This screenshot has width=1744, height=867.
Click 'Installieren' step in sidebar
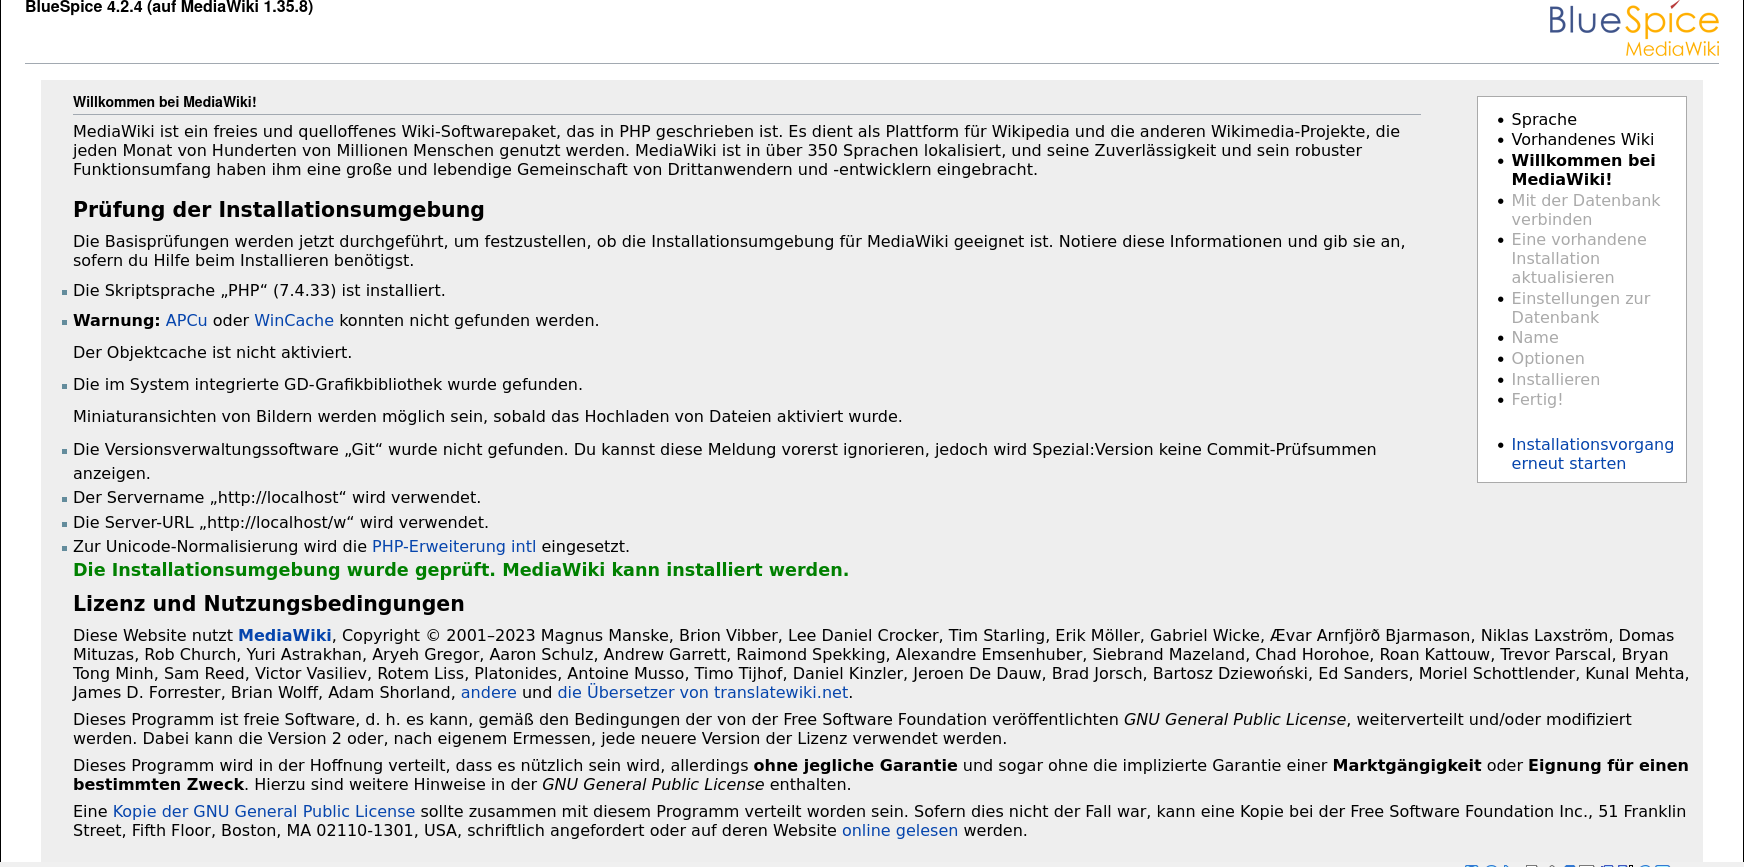coord(1556,380)
